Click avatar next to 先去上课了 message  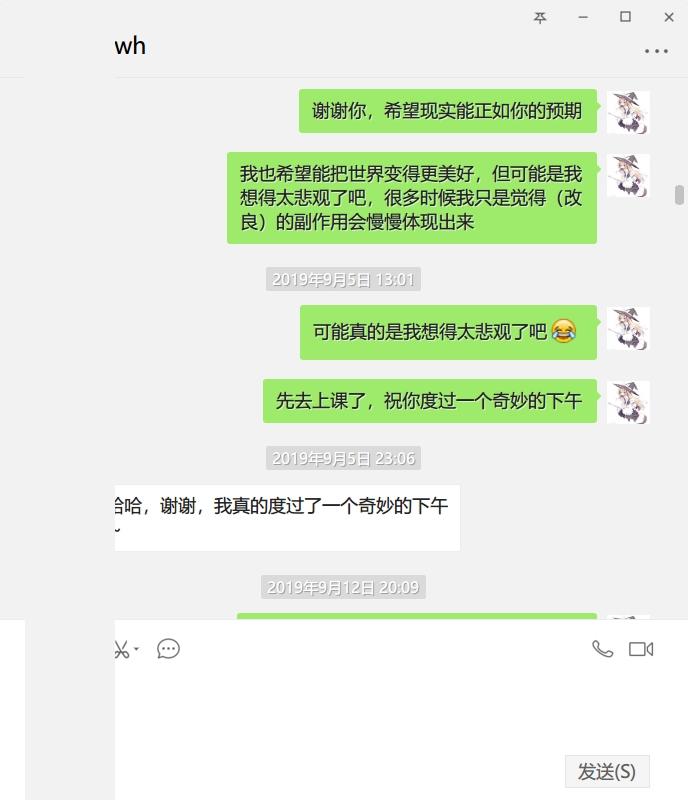(628, 402)
